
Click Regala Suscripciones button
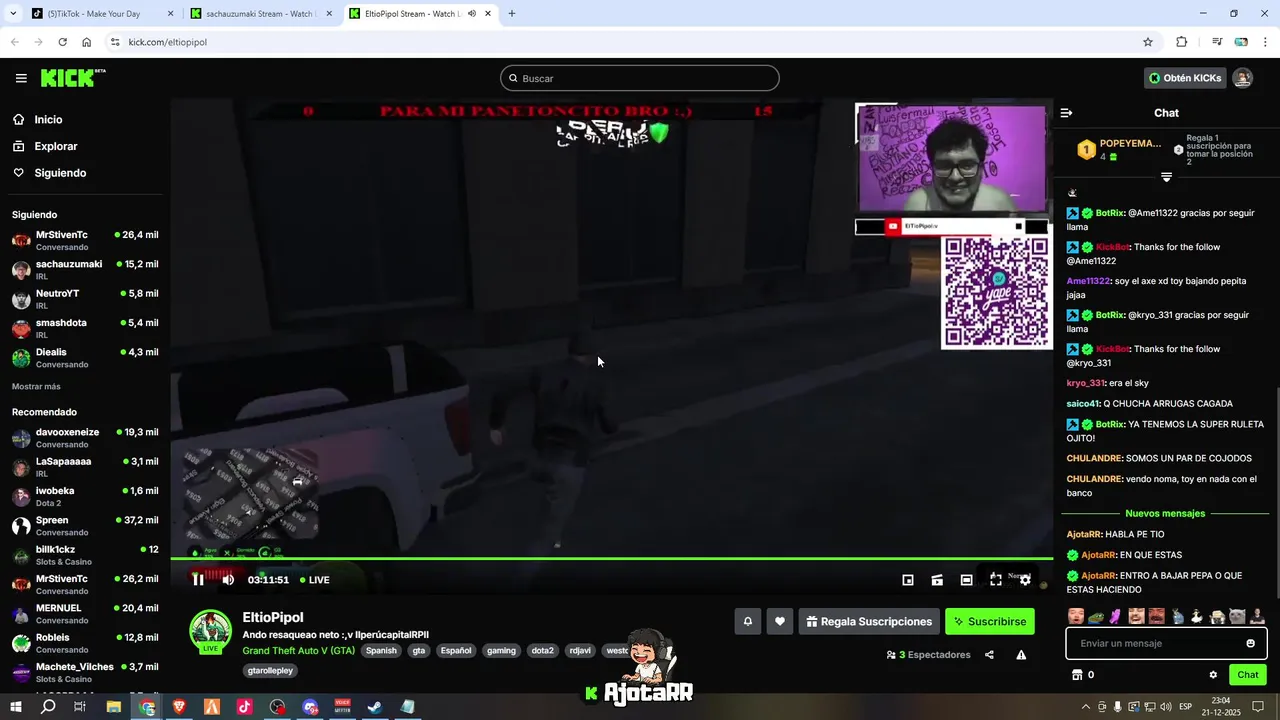tap(869, 622)
